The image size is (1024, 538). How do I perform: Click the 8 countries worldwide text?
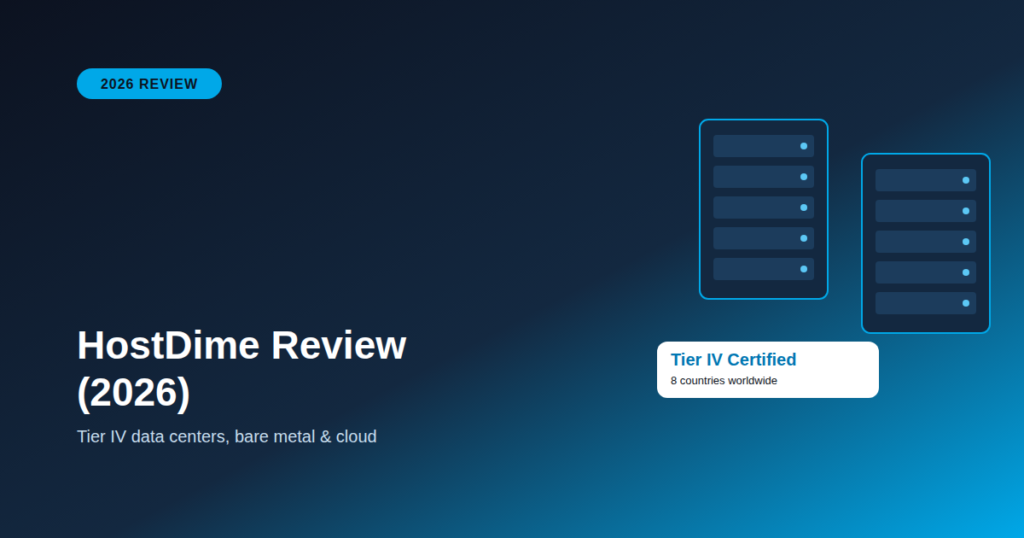coord(724,381)
